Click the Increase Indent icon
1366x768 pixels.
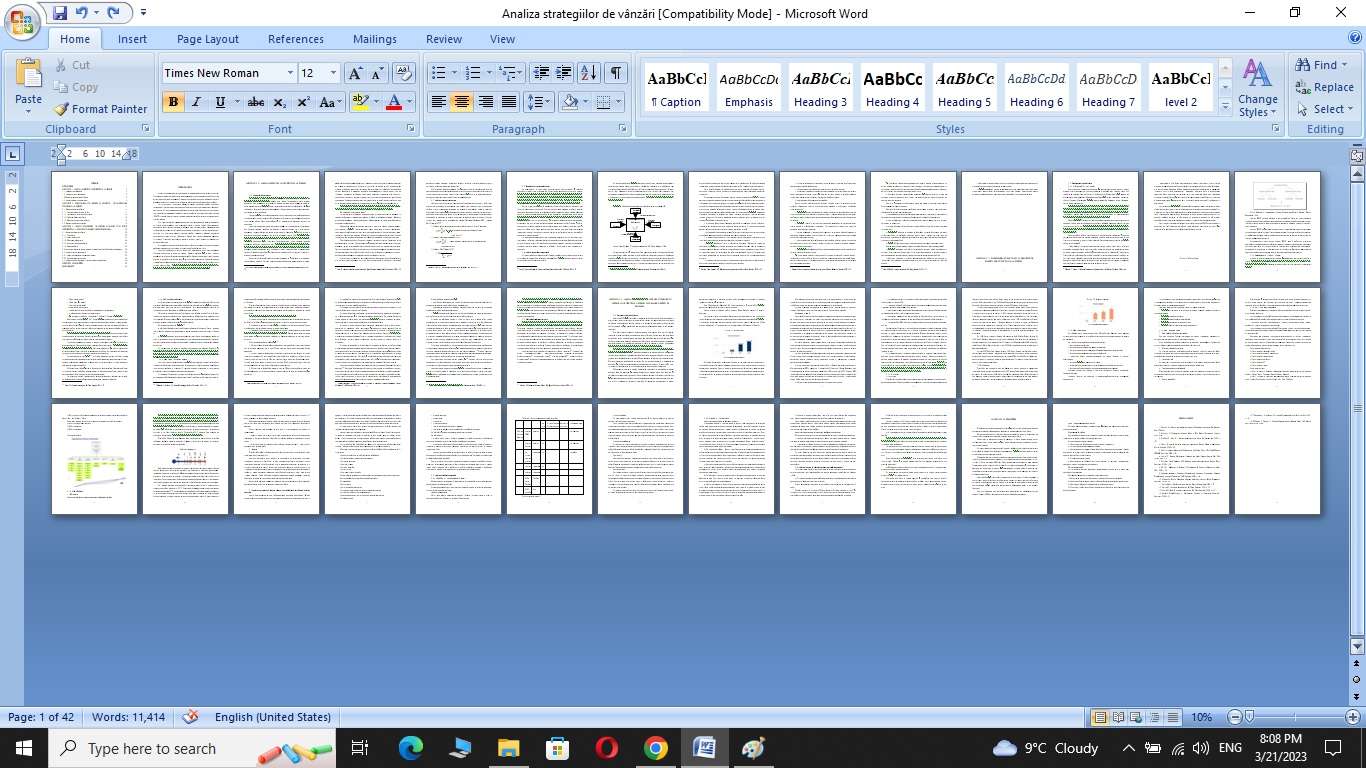564,73
